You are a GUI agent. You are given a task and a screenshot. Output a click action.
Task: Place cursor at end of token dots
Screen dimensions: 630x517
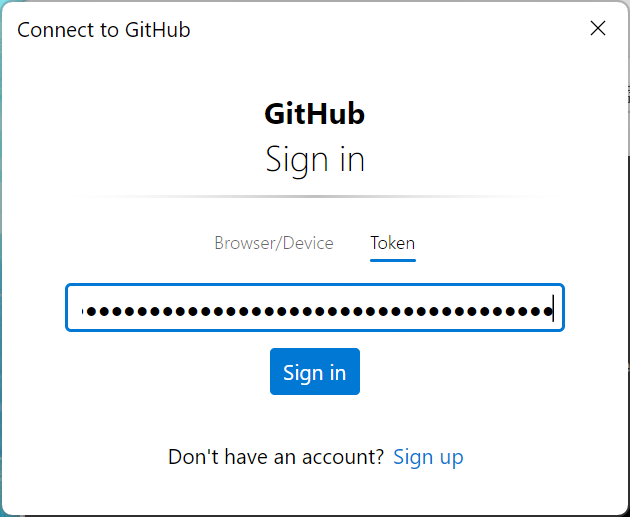click(552, 310)
